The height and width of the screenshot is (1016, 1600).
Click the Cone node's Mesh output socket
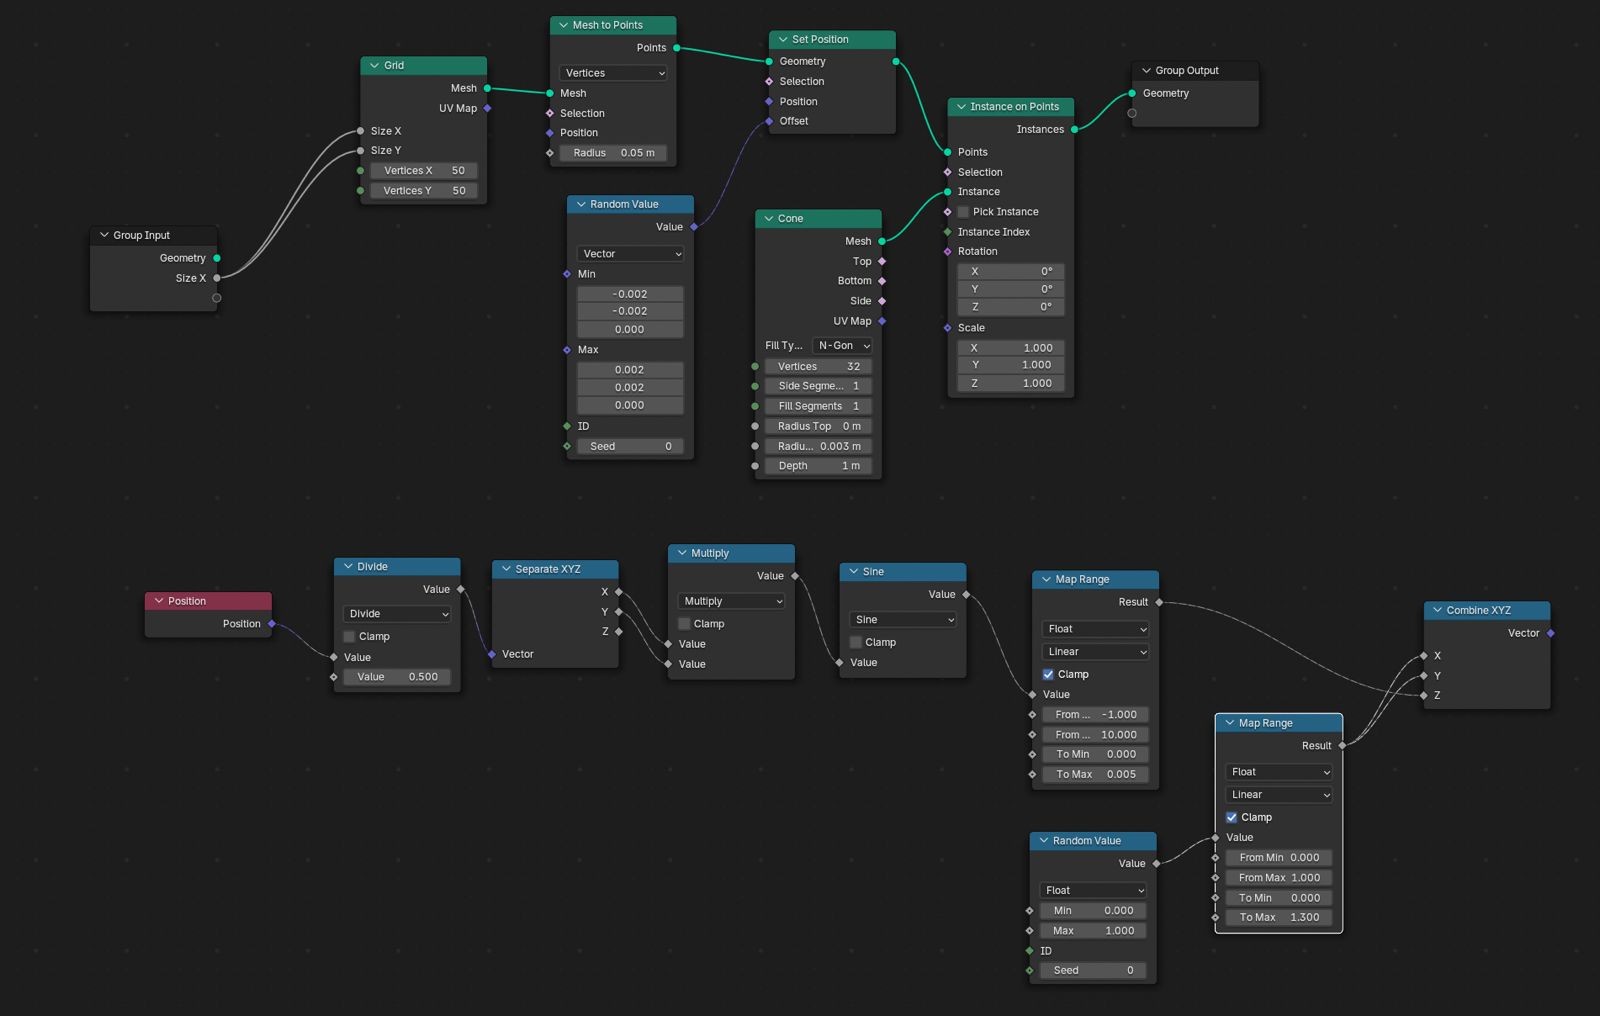click(882, 241)
